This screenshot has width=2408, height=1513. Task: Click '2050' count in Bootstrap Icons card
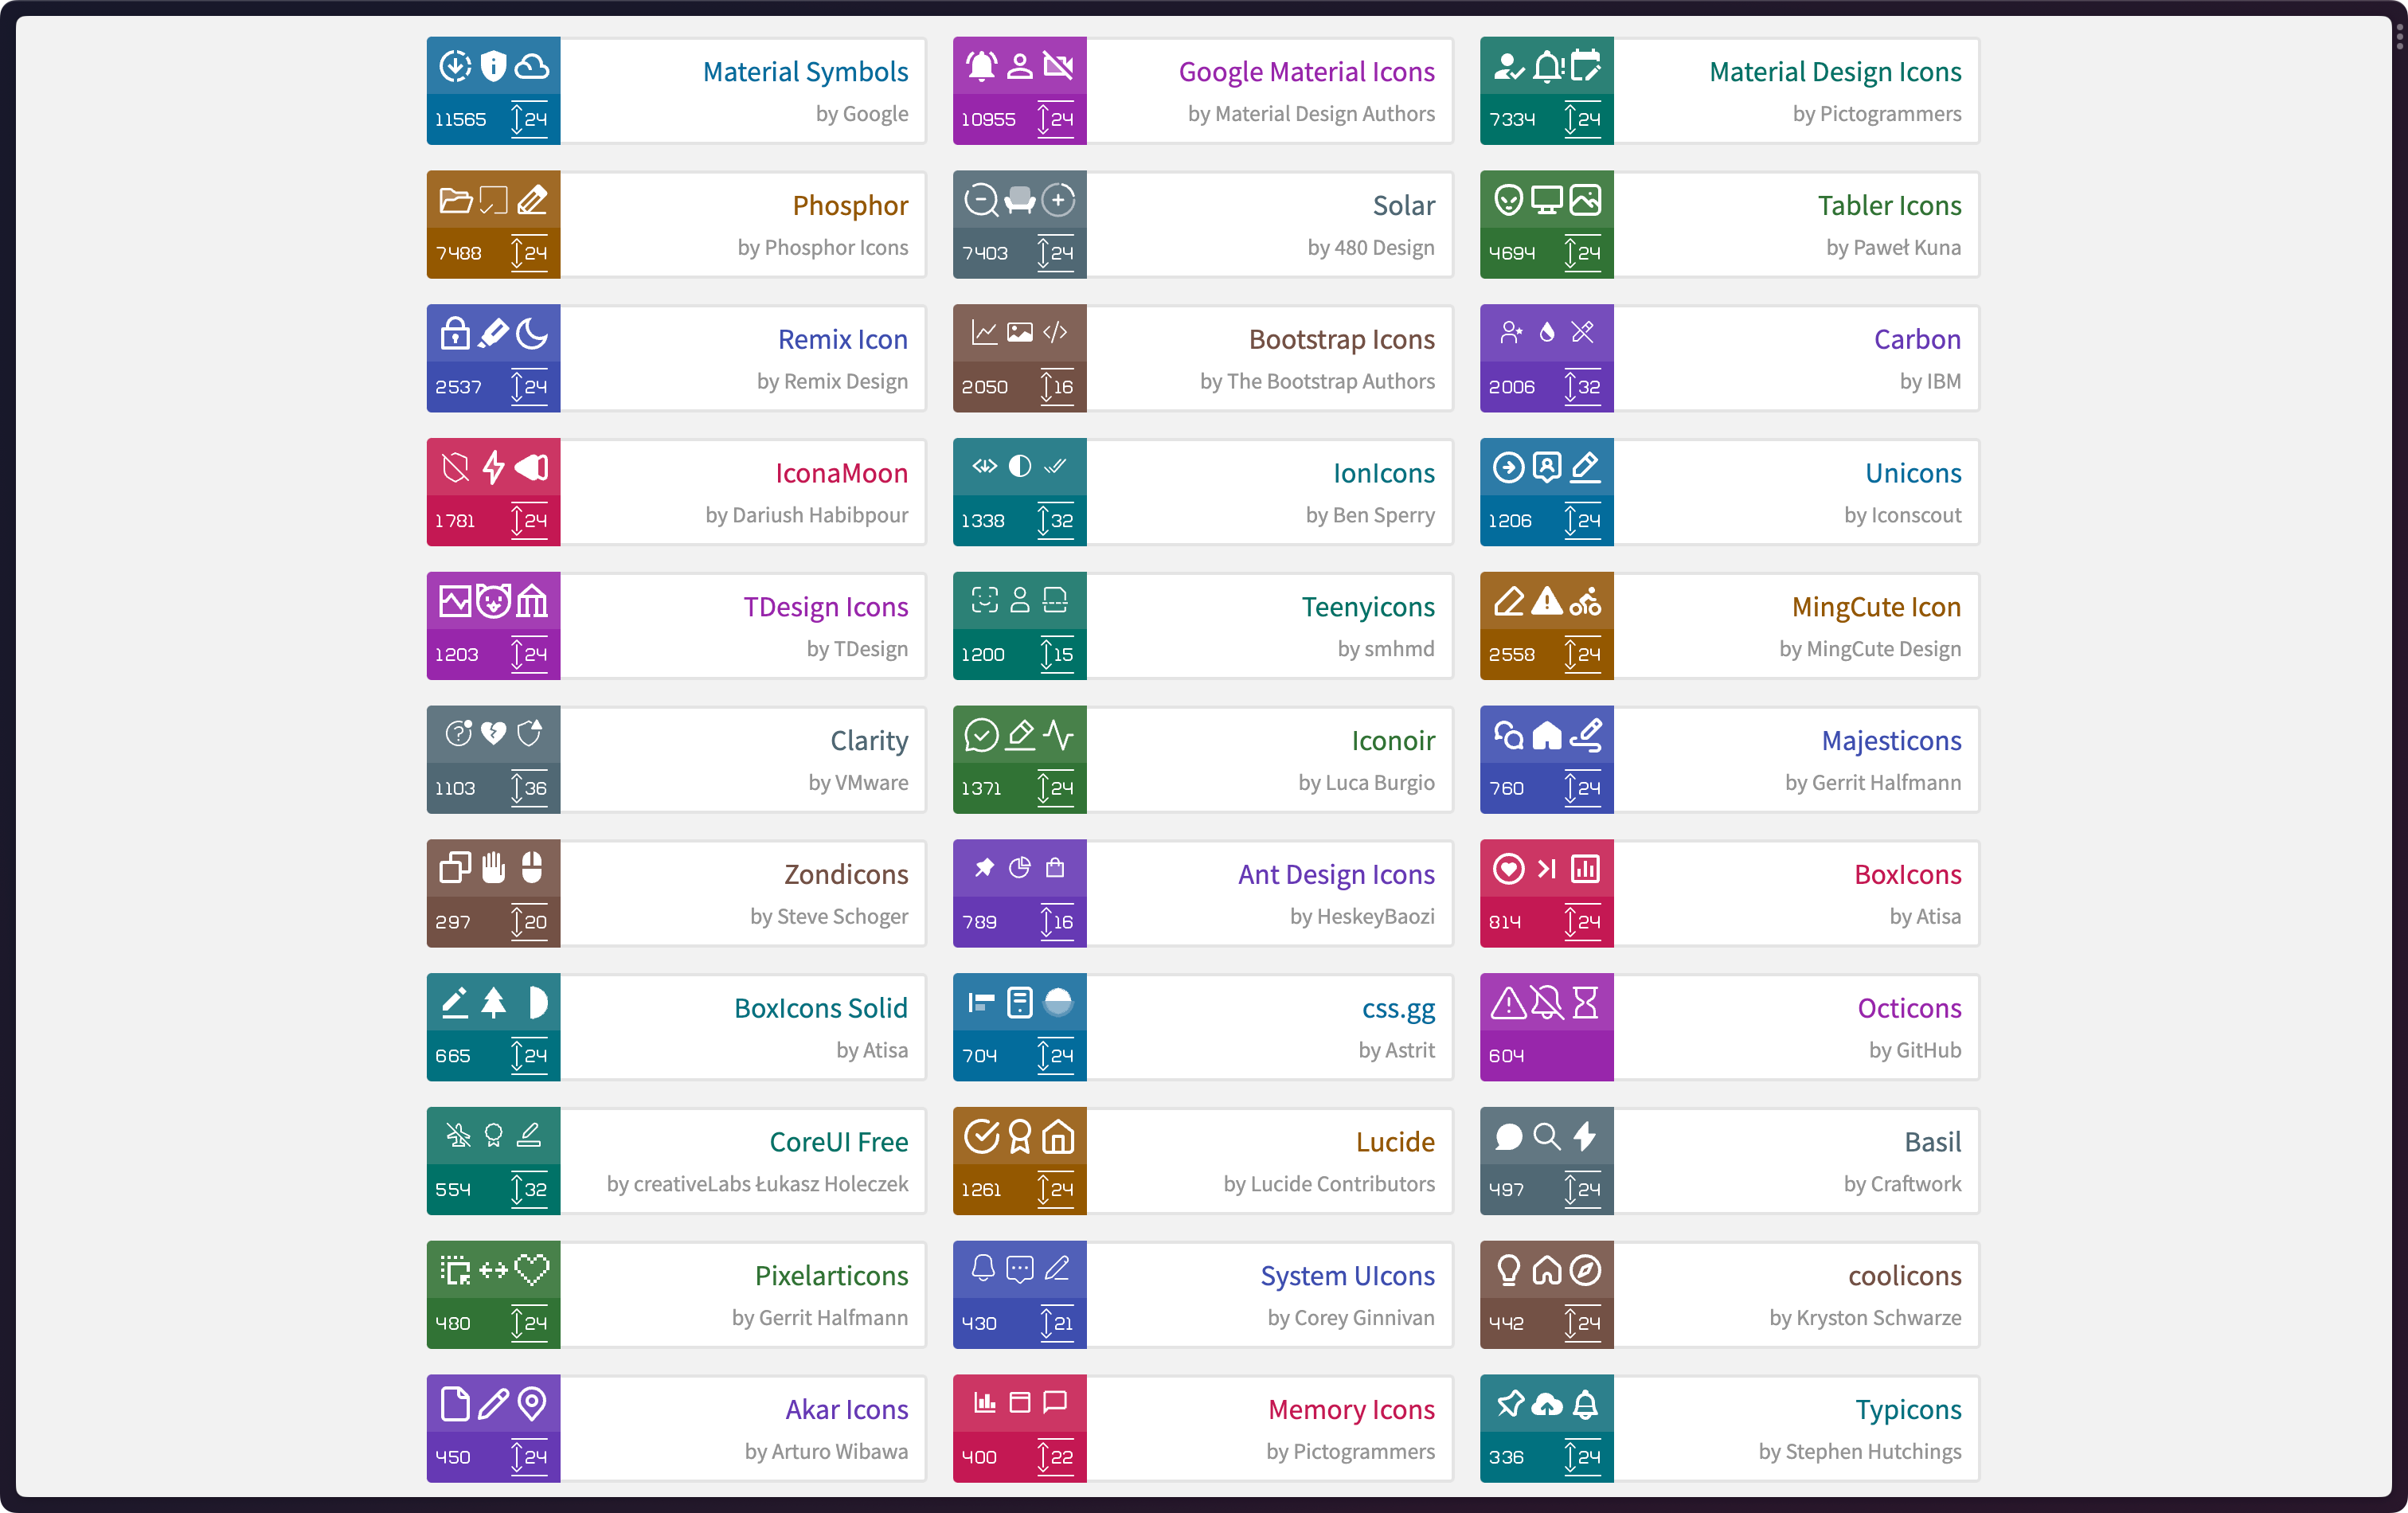click(984, 387)
